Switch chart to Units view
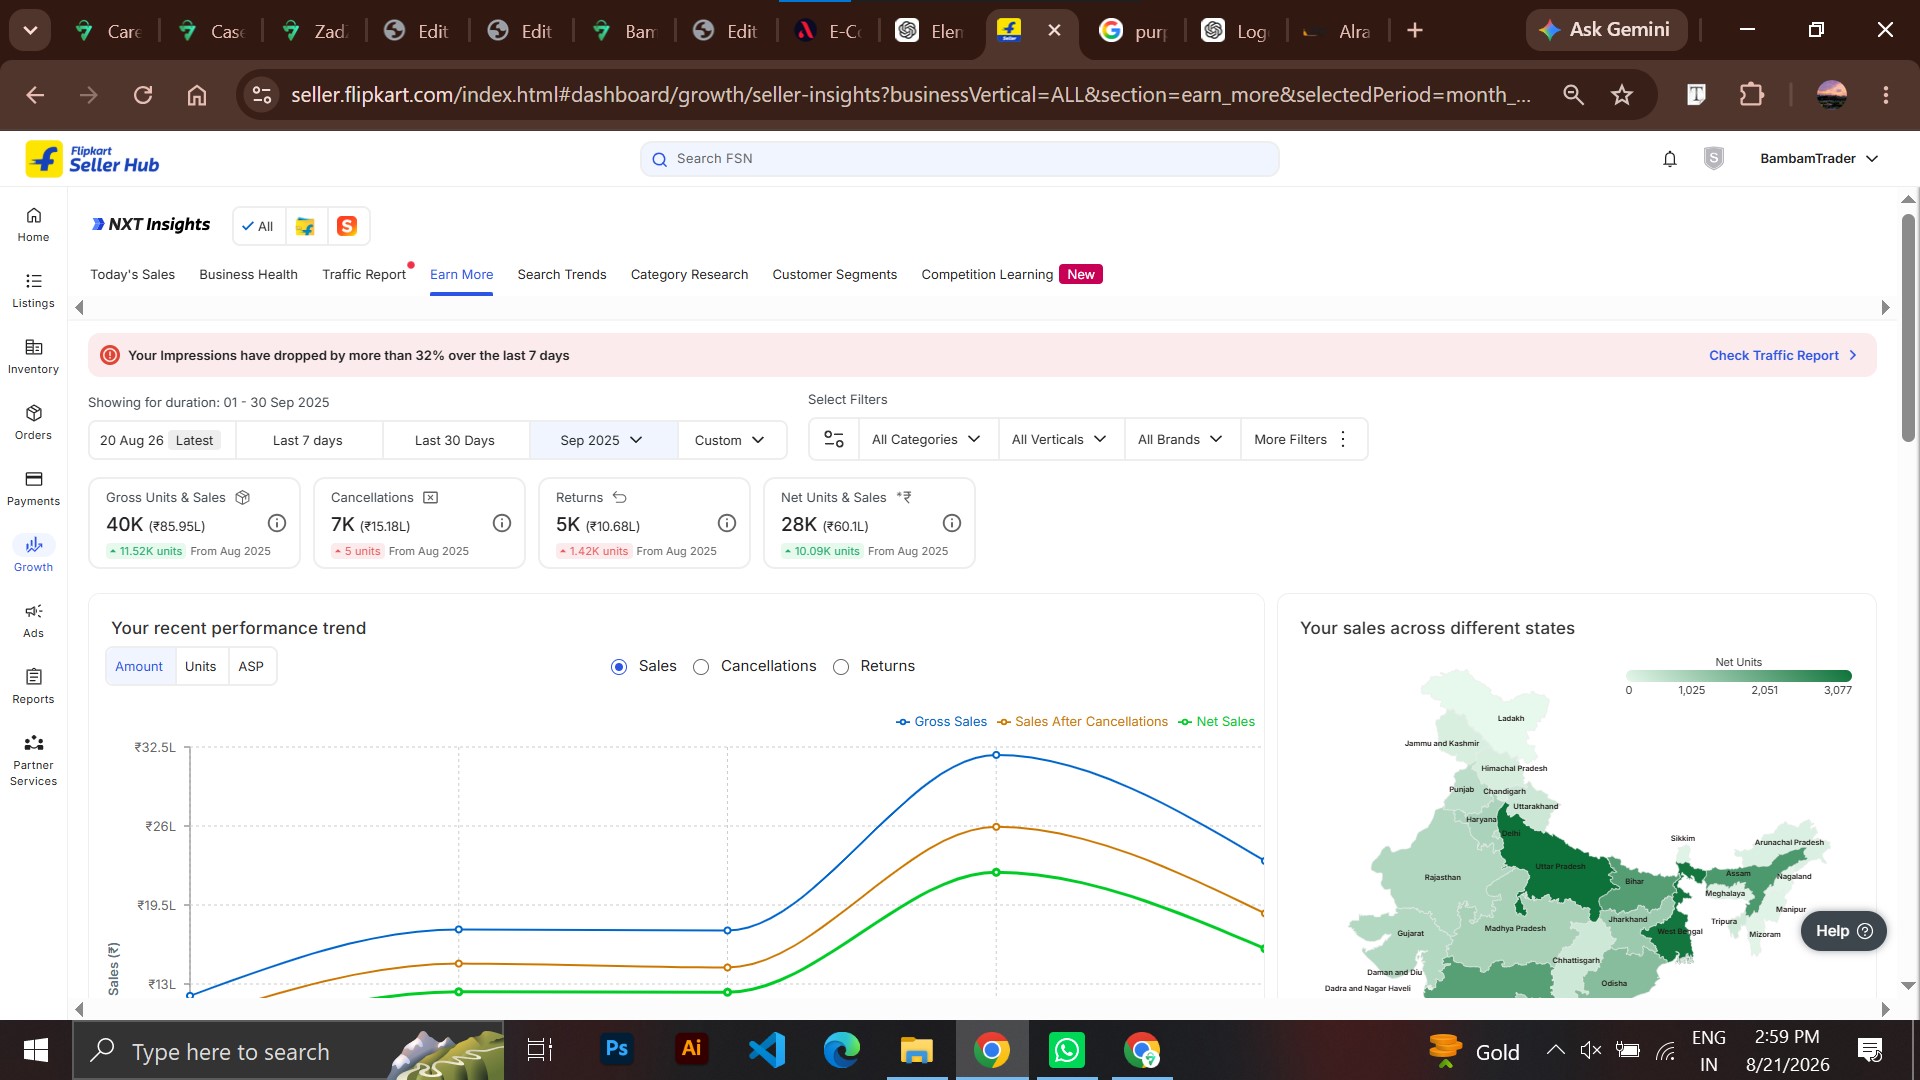 pyautogui.click(x=200, y=666)
